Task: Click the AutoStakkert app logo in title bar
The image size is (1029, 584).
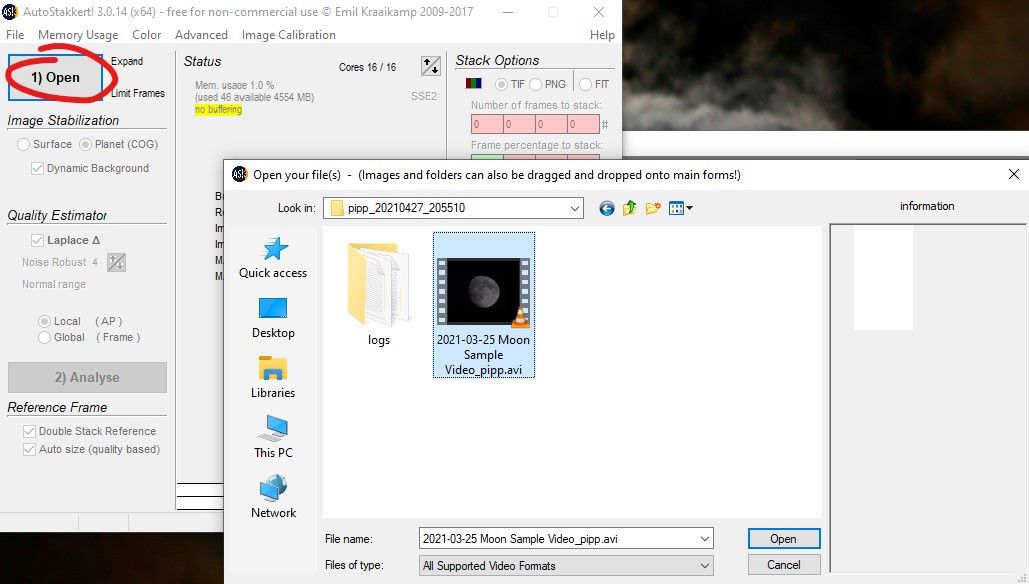Action: [x=10, y=12]
